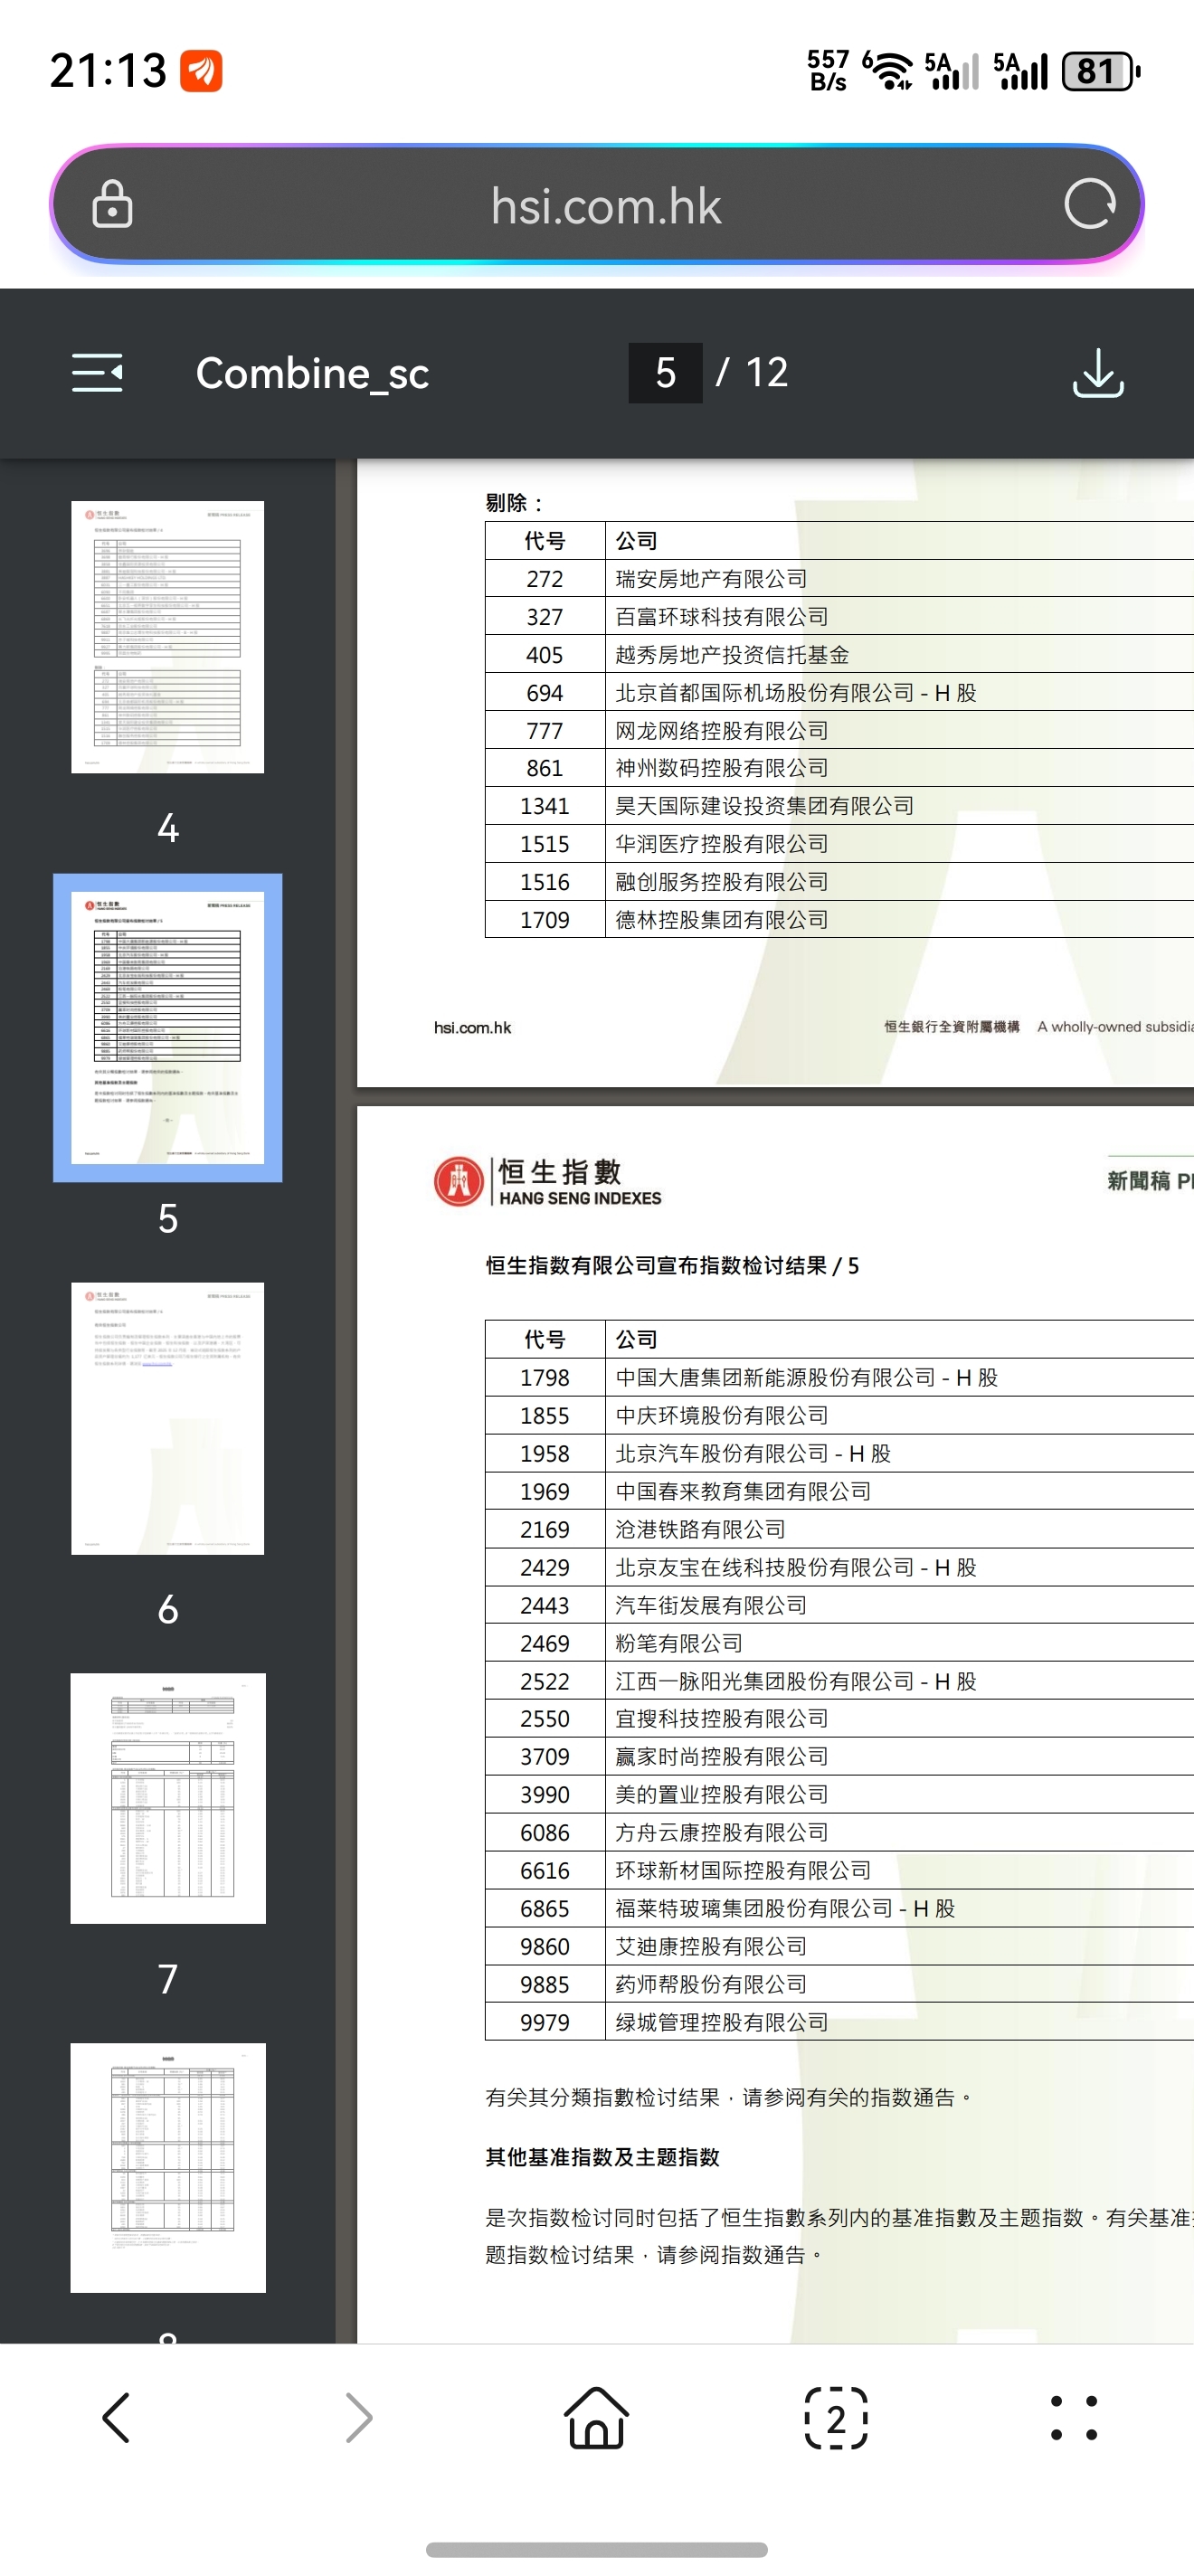Click the 剔除 heading

coord(514,503)
